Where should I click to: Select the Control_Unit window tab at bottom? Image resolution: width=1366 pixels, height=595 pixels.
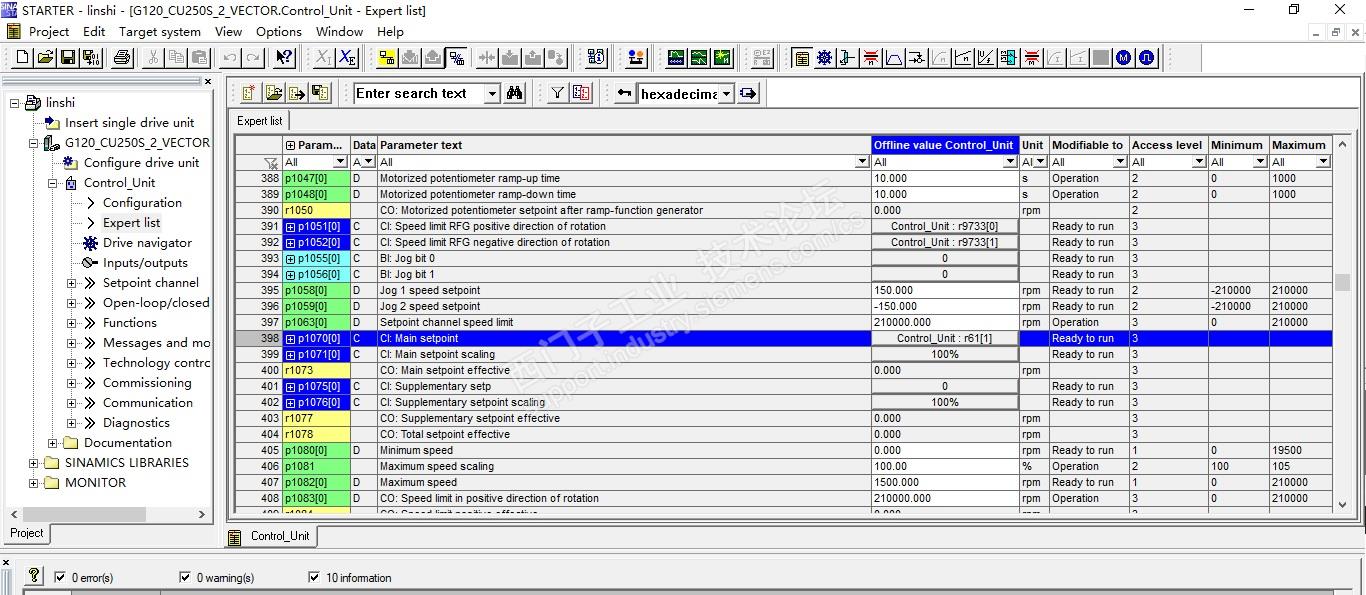[271, 536]
